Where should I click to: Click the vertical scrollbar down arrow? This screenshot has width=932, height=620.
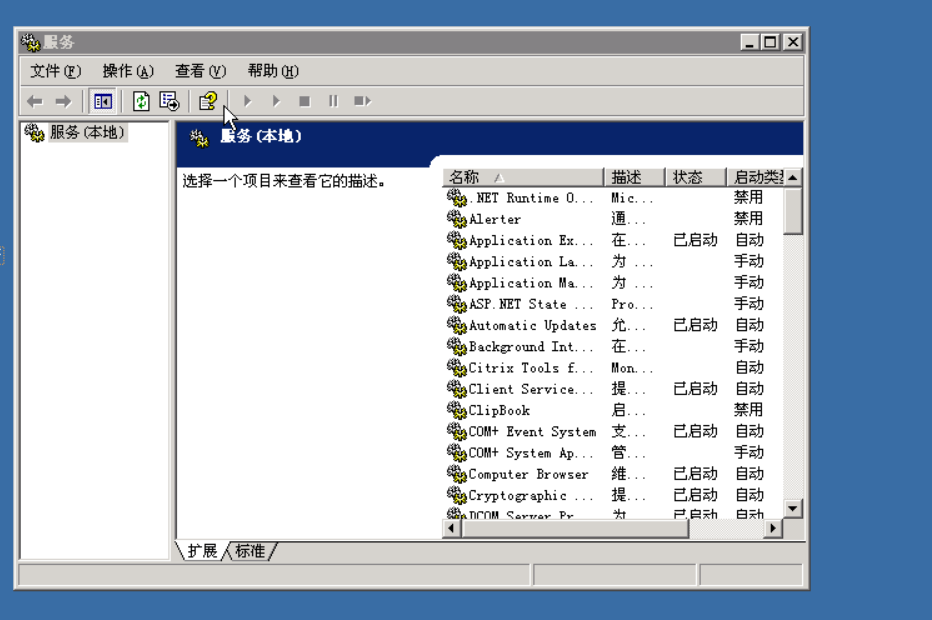tap(793, 509)
